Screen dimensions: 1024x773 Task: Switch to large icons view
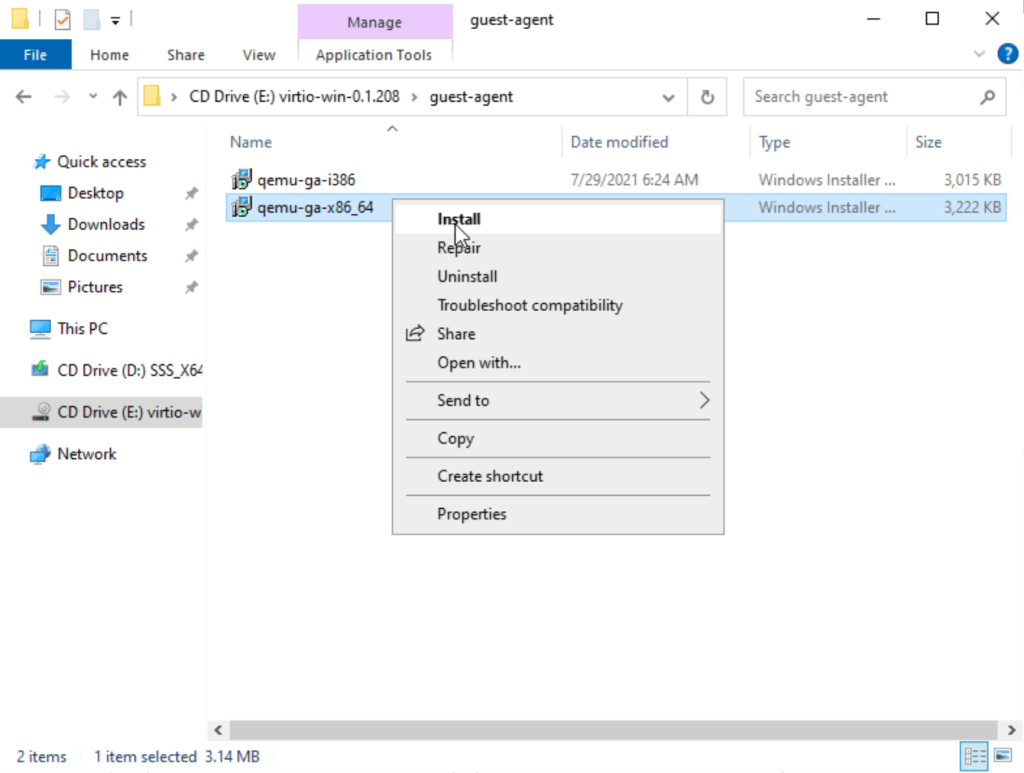[x=999, y=756]
